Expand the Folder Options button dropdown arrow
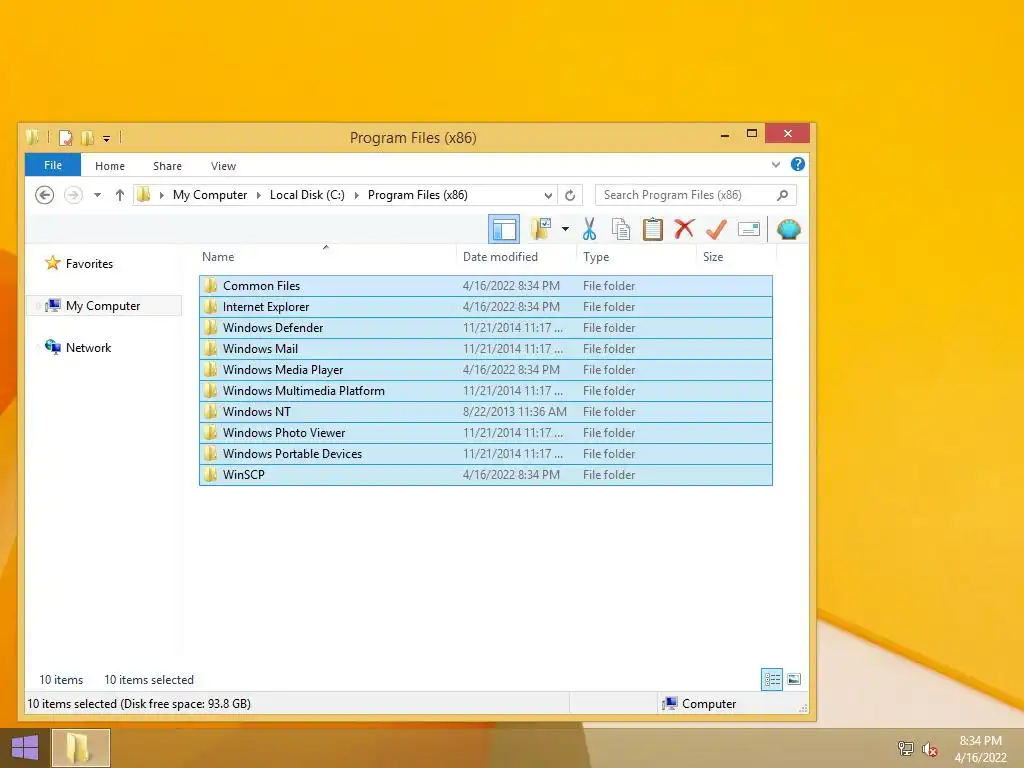Image resolution: width=1024 pixels, height=768 pixels. [x=566, y=229]
